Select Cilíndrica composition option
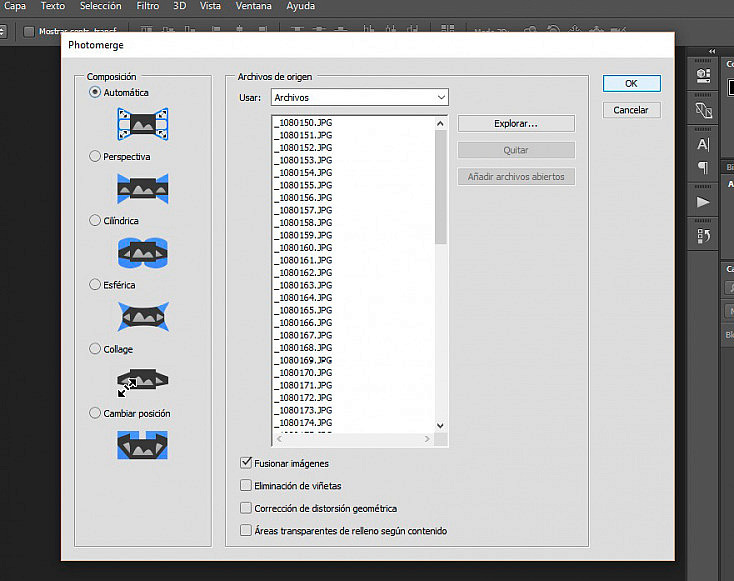The image size is (734, 581). pos(95,220)
